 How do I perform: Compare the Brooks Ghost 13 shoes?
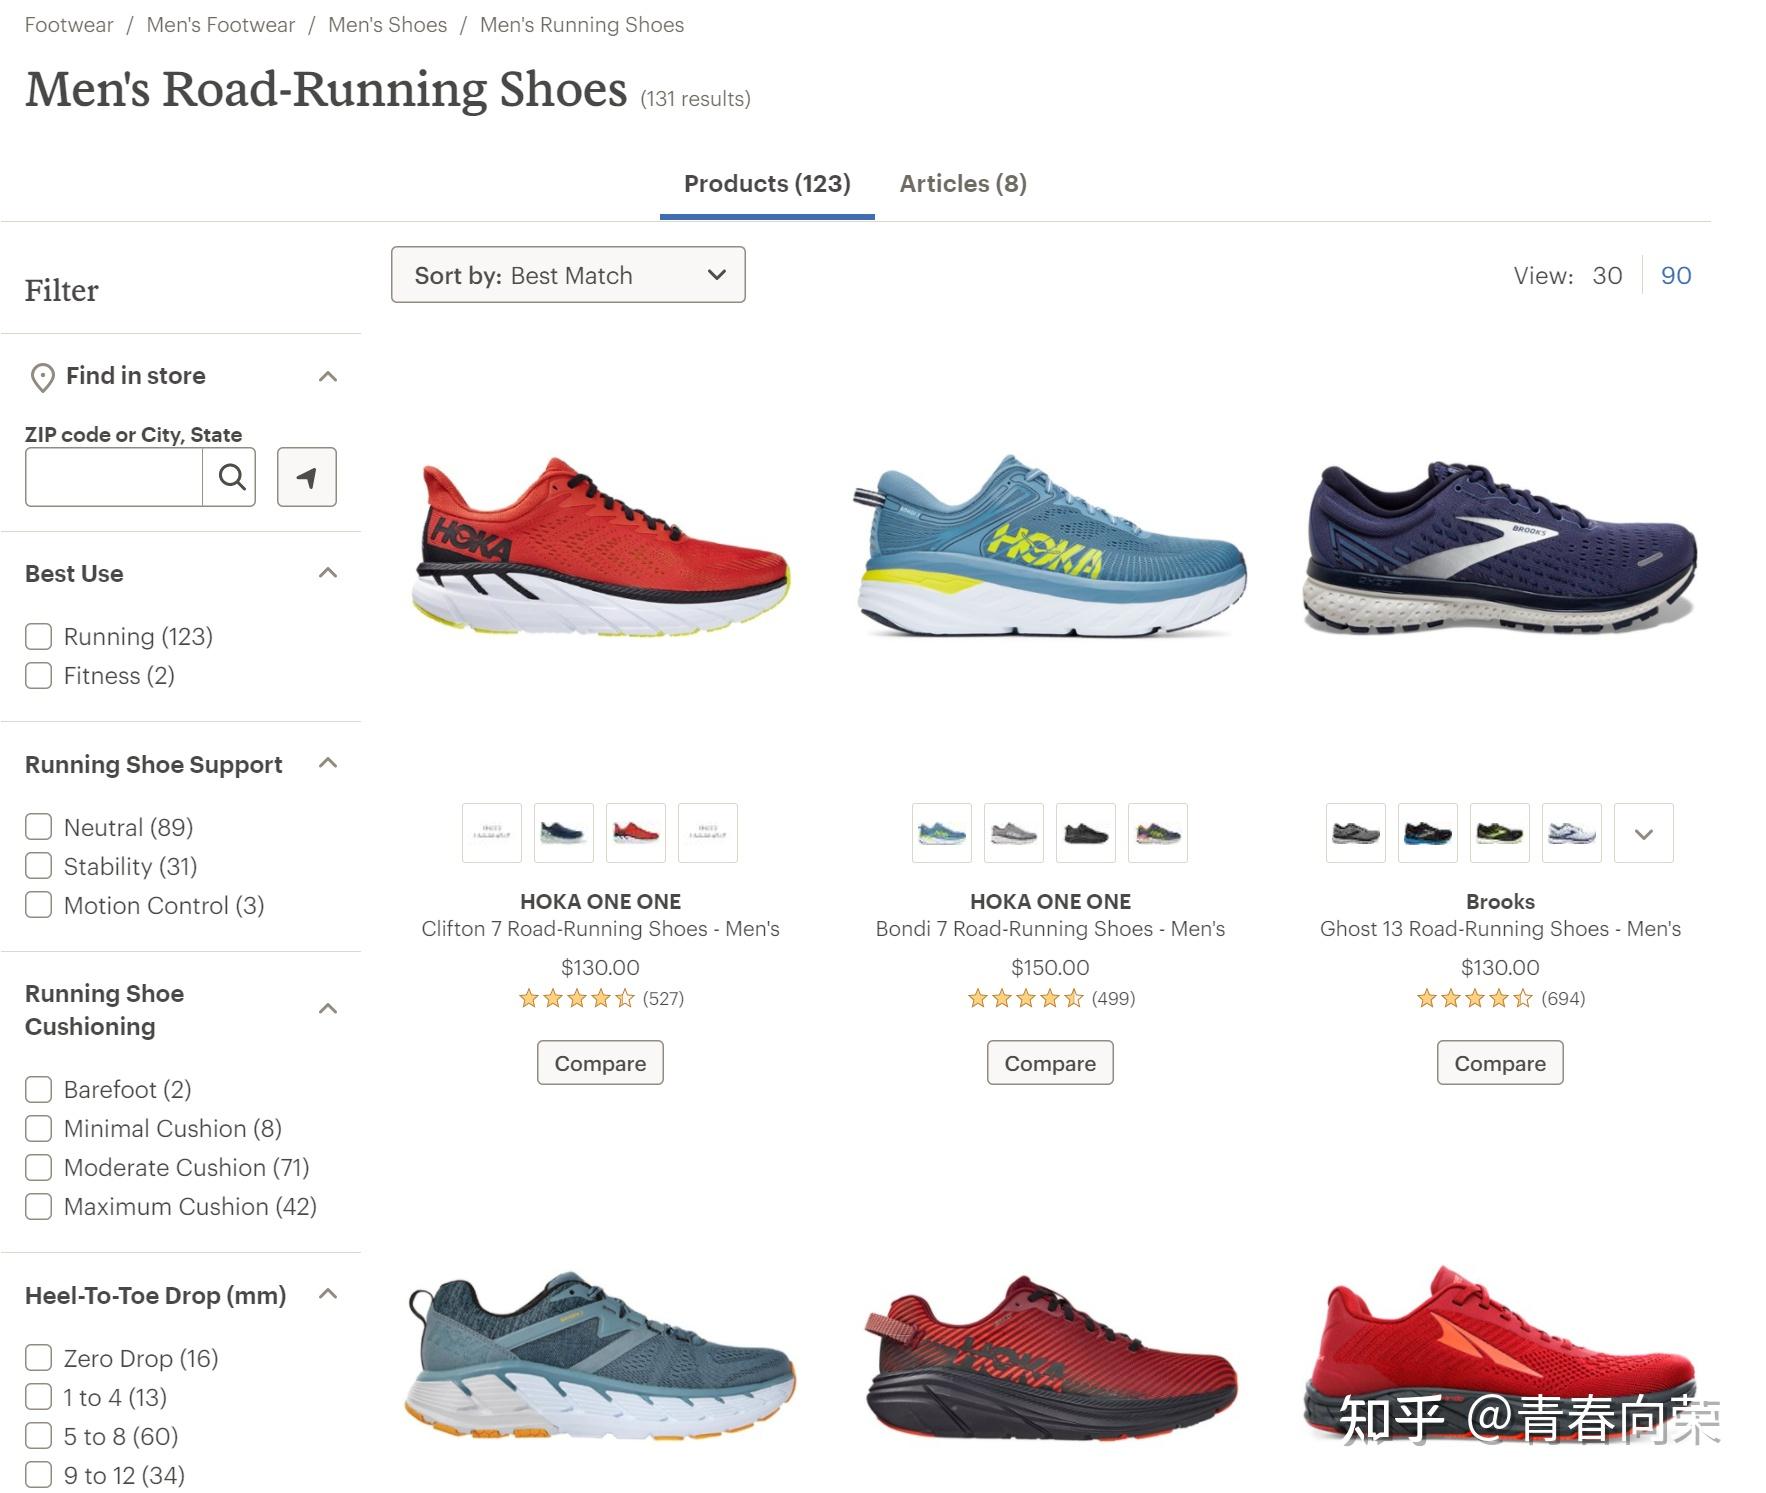coord(1500,1063)
